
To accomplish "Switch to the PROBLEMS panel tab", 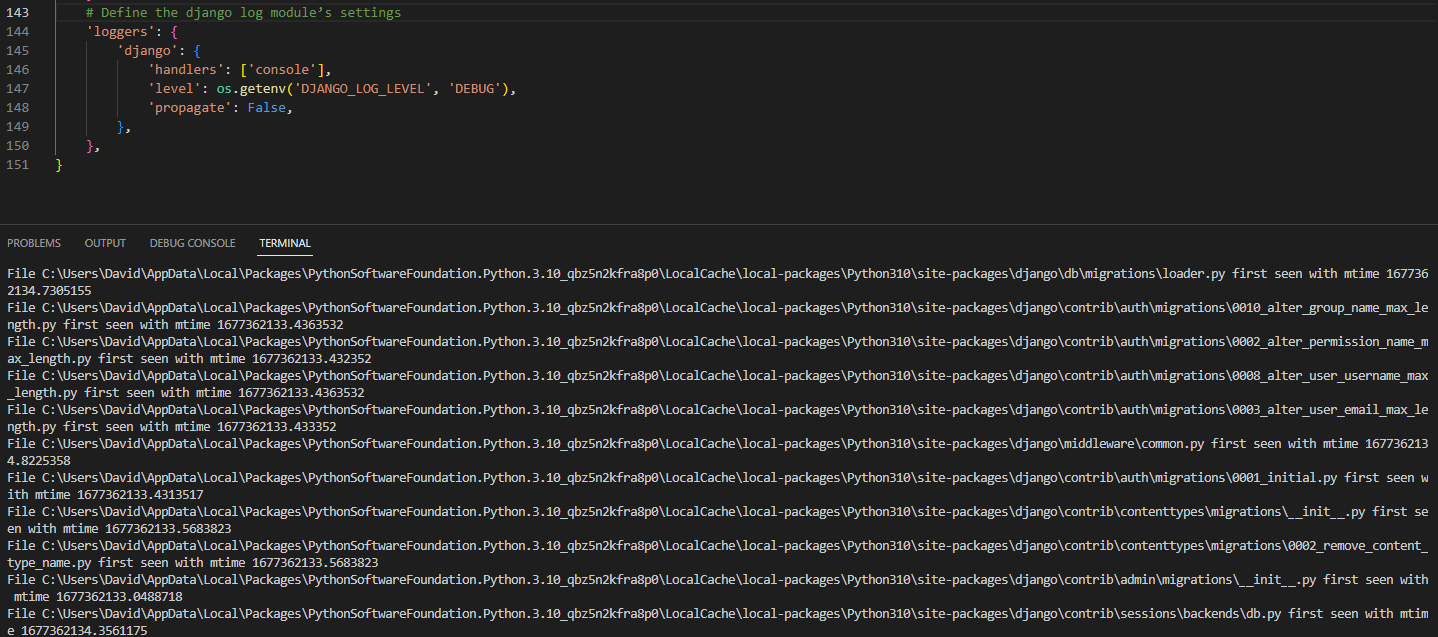I will [34, 243].
